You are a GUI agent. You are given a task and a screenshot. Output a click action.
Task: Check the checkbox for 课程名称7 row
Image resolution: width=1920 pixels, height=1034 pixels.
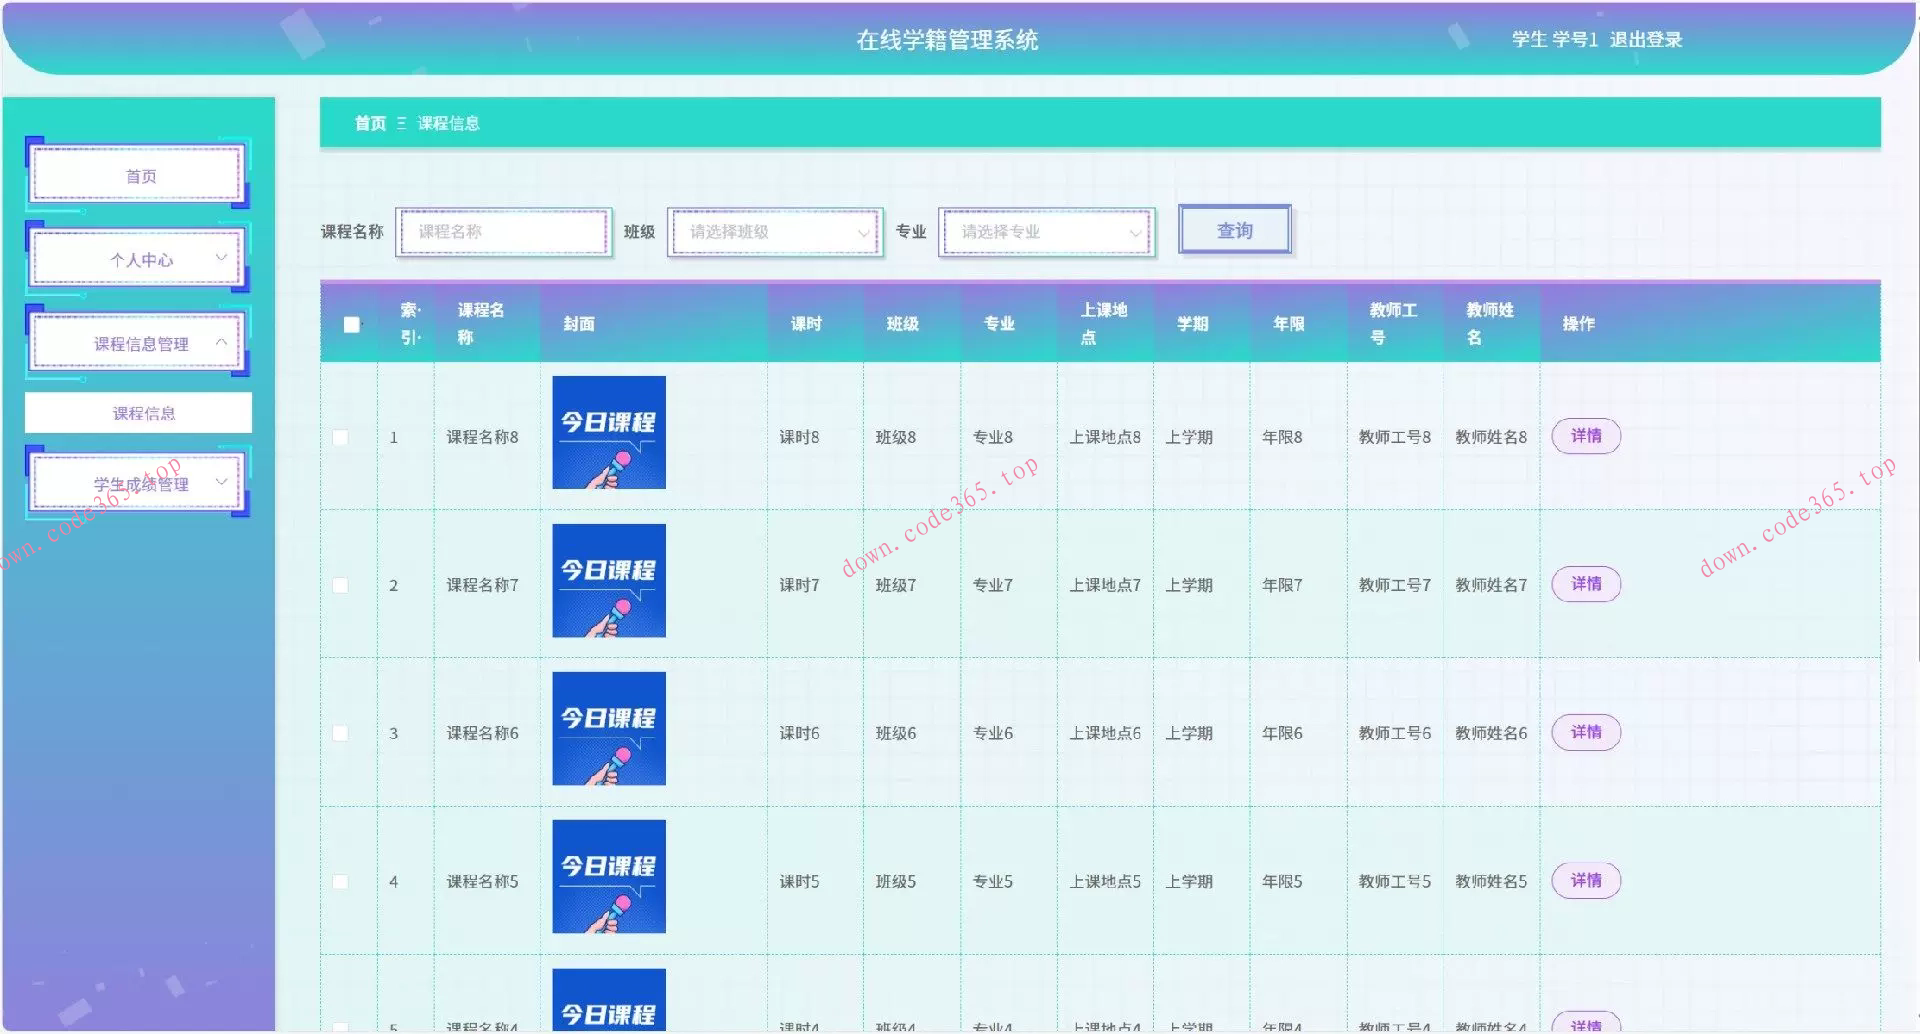(x=341, y=584)
